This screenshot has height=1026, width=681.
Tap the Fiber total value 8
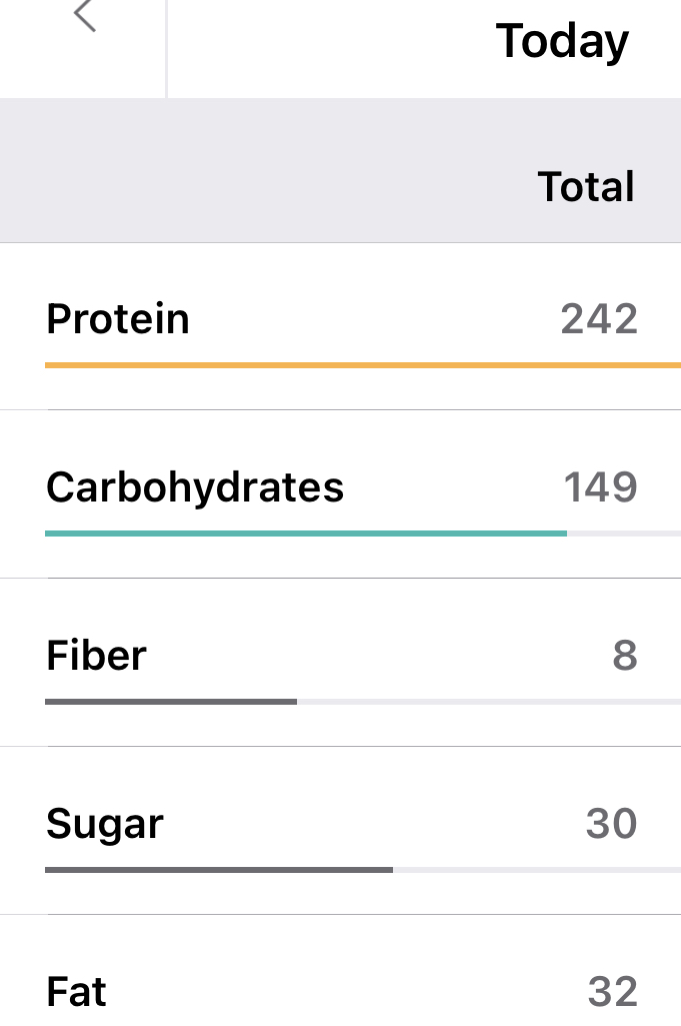625,655
